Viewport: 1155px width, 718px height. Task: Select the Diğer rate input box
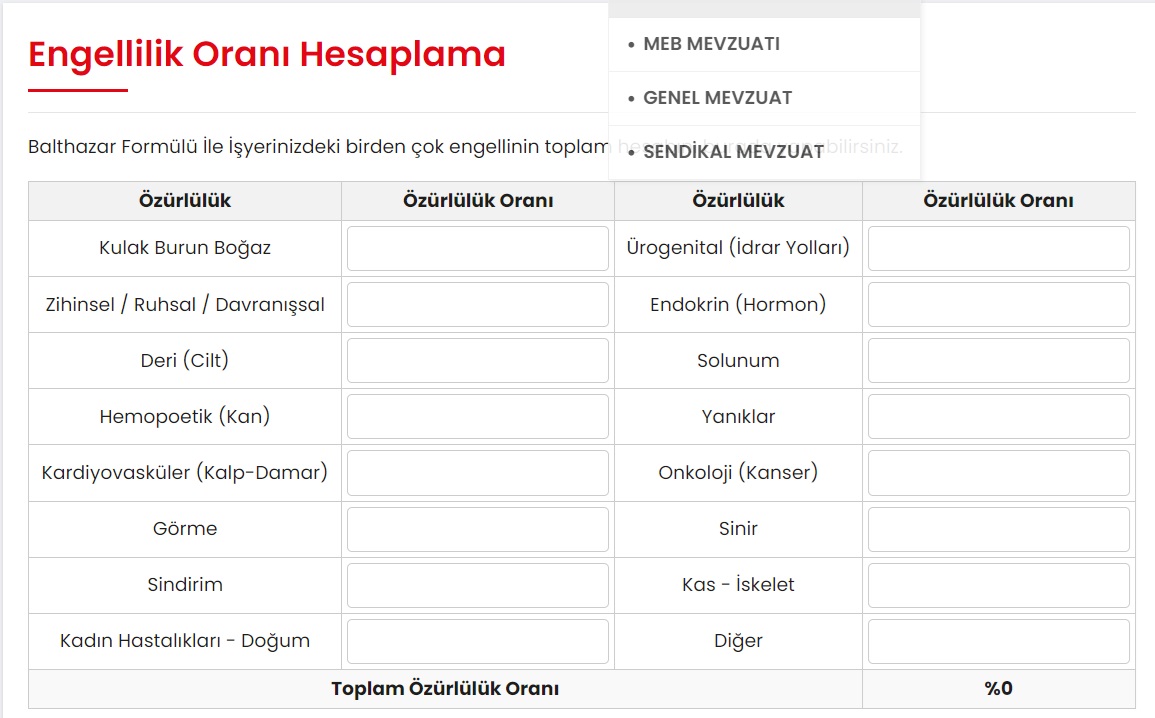point(998,641)
